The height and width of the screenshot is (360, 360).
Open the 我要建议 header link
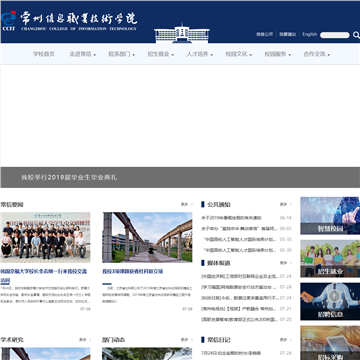pos(288,34)
